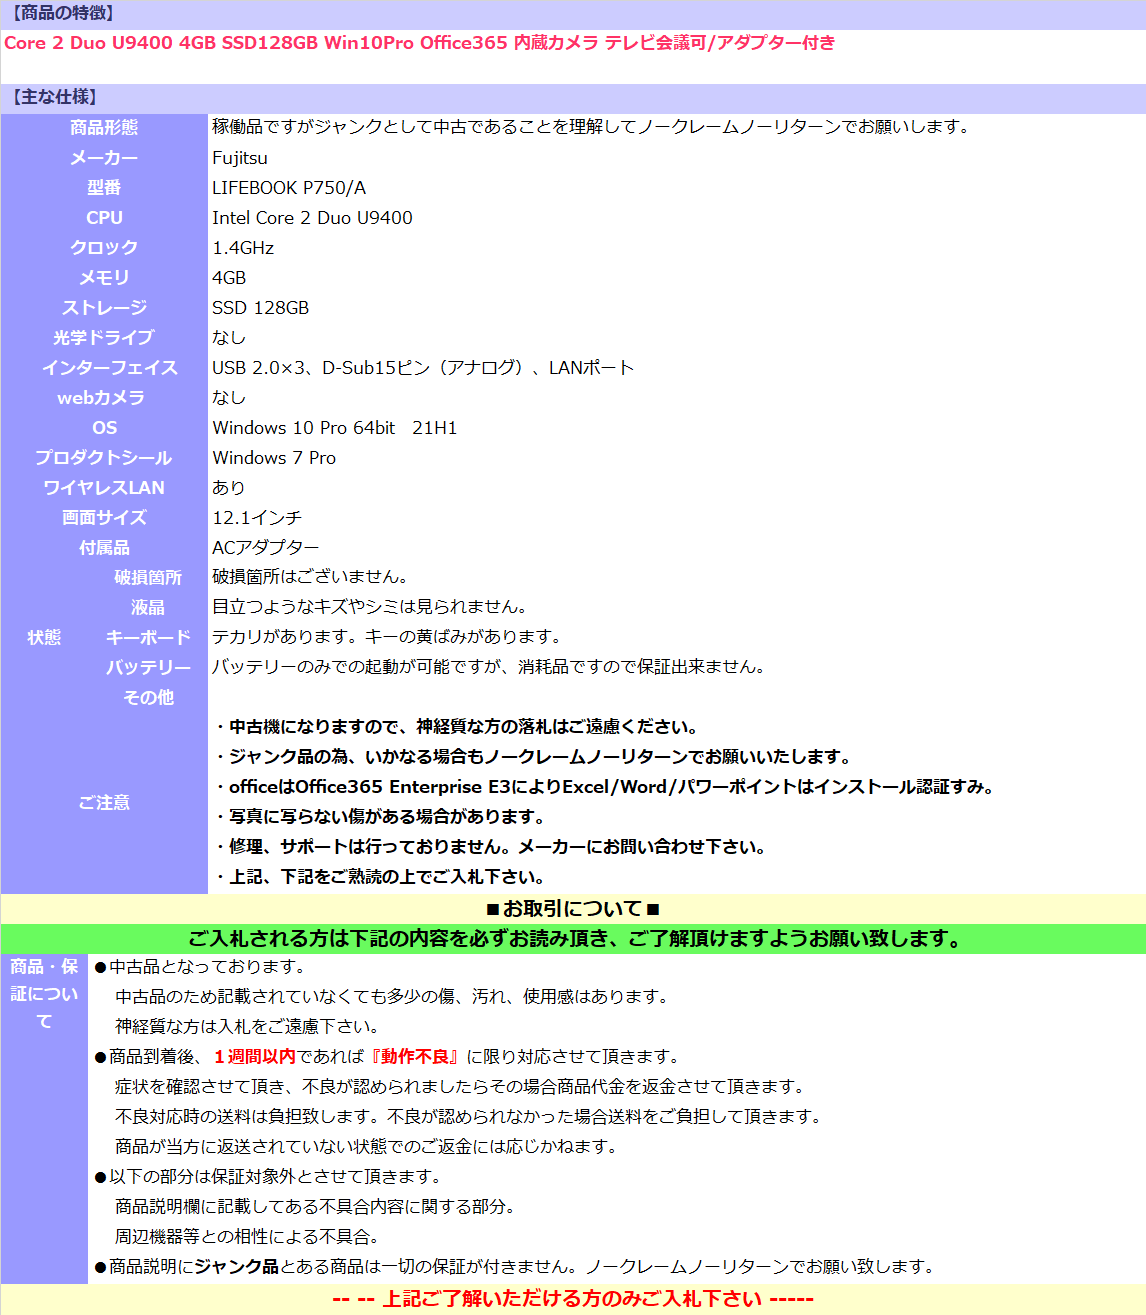1146x1315 pixels.
Task: Click the 状態 label cell
Action: coord(44,638)
